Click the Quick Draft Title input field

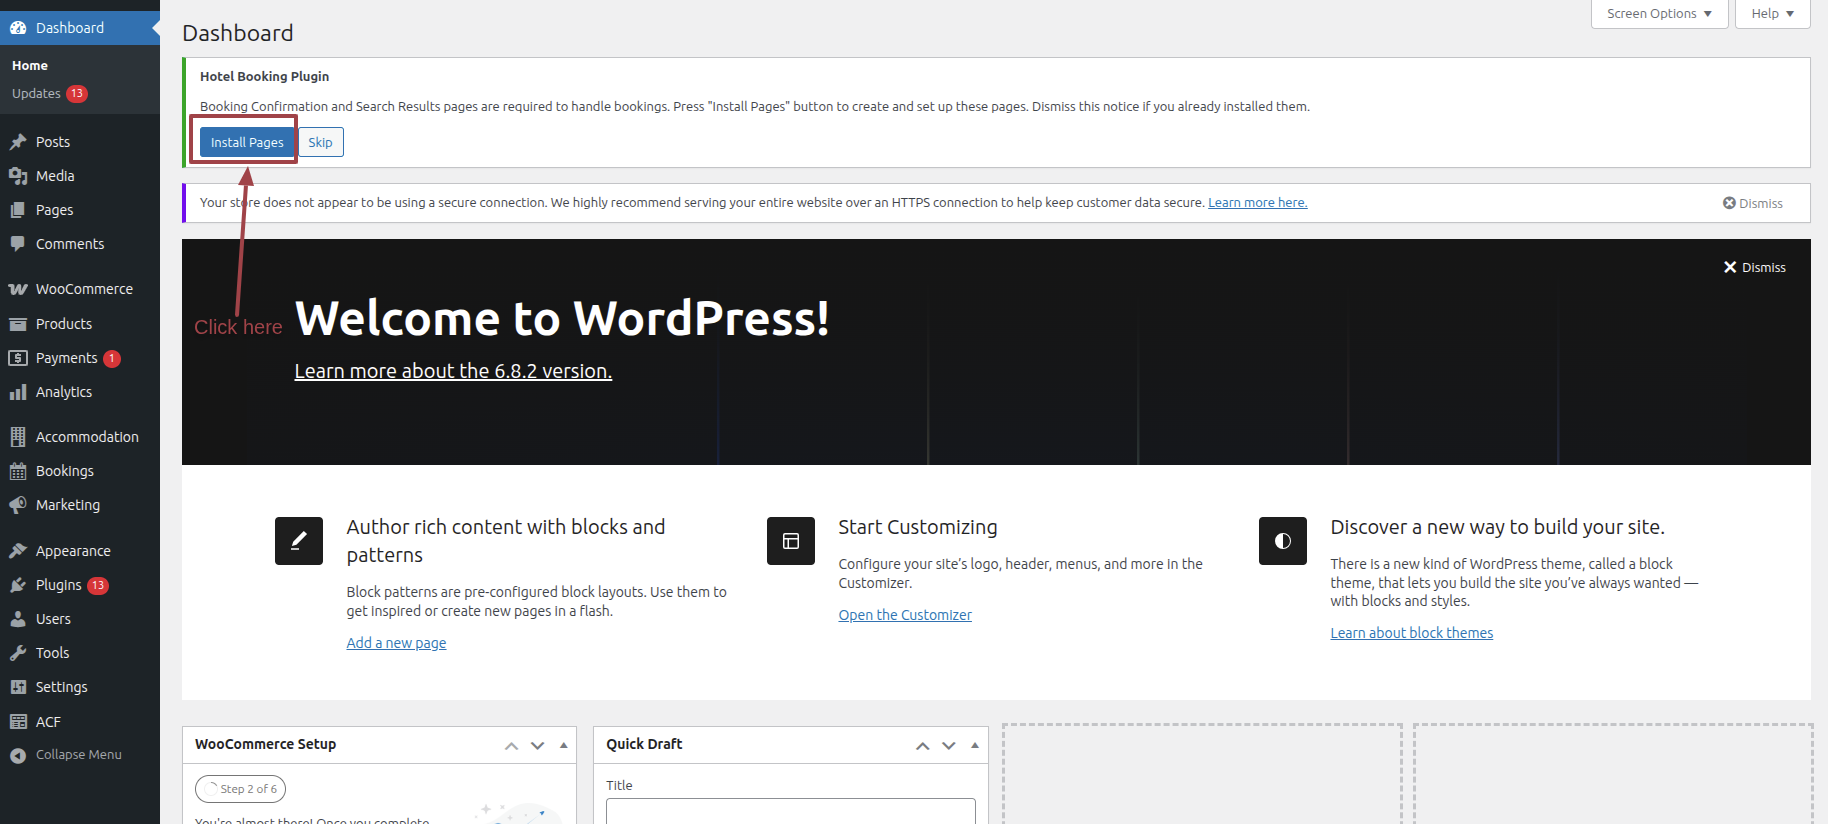(x=791, y=811)
